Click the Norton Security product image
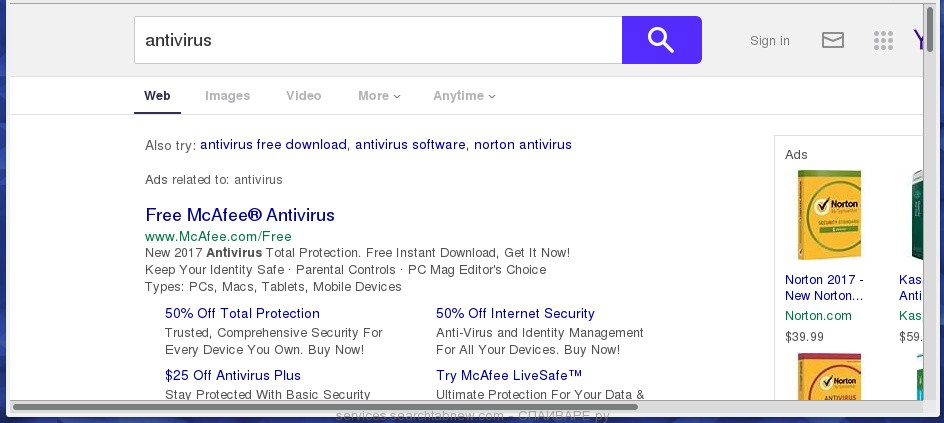Image resolution: width=944 pixels, height=423 pixels. pos(829,215)
